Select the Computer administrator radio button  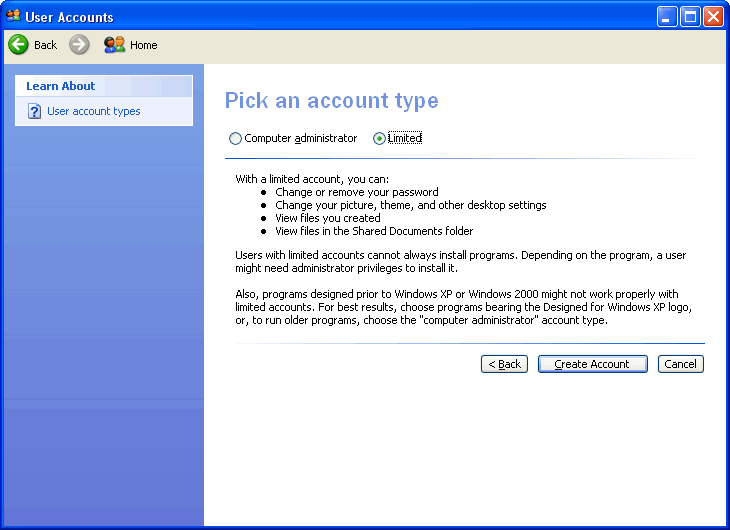point(236,139)
